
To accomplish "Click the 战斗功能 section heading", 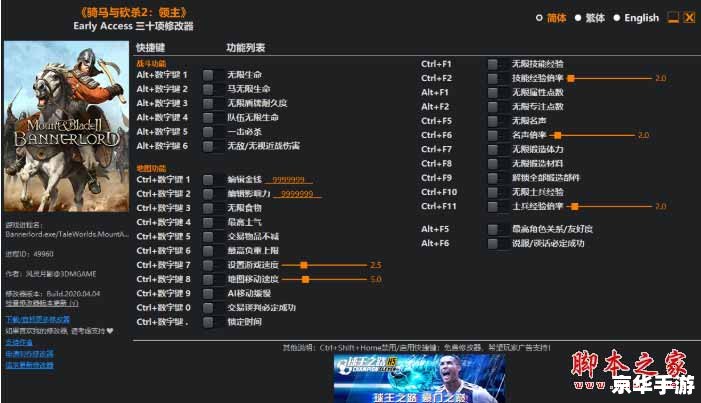I will pos(151,64).
